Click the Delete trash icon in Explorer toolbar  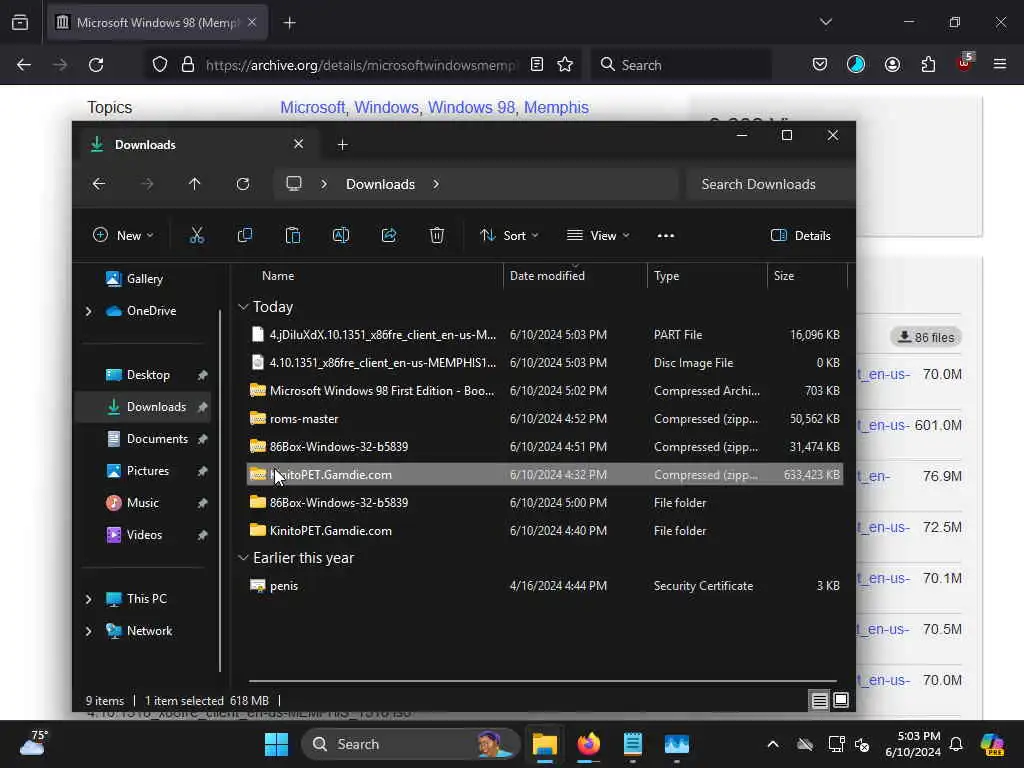coord(437,235)
